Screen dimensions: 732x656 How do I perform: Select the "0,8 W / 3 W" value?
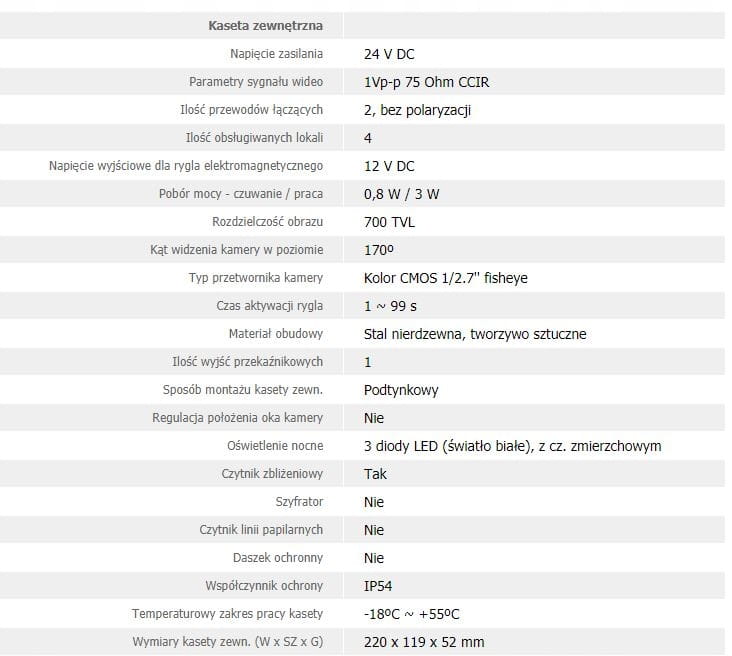click(401, 194)
